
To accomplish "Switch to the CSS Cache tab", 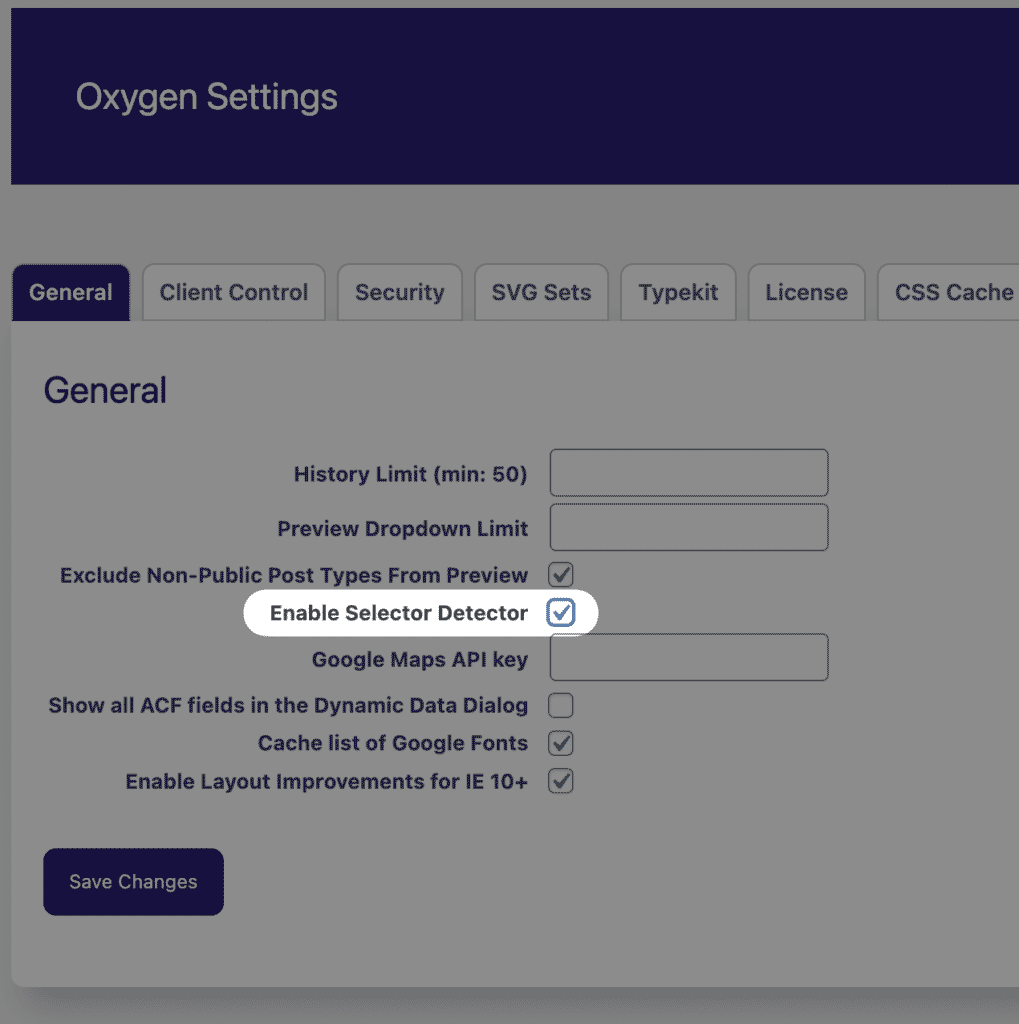I will click(948, 293).
